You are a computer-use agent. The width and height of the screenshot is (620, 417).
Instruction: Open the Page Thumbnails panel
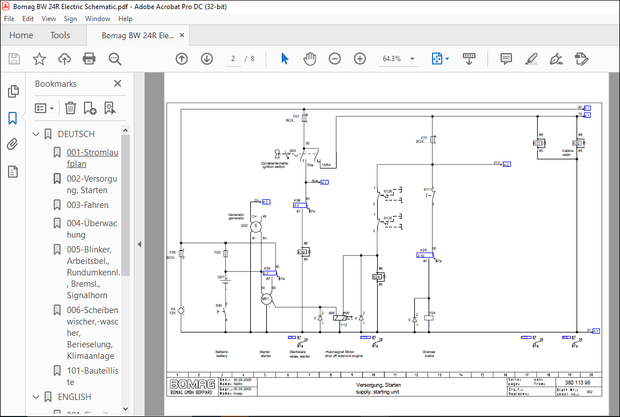[13, 91]
